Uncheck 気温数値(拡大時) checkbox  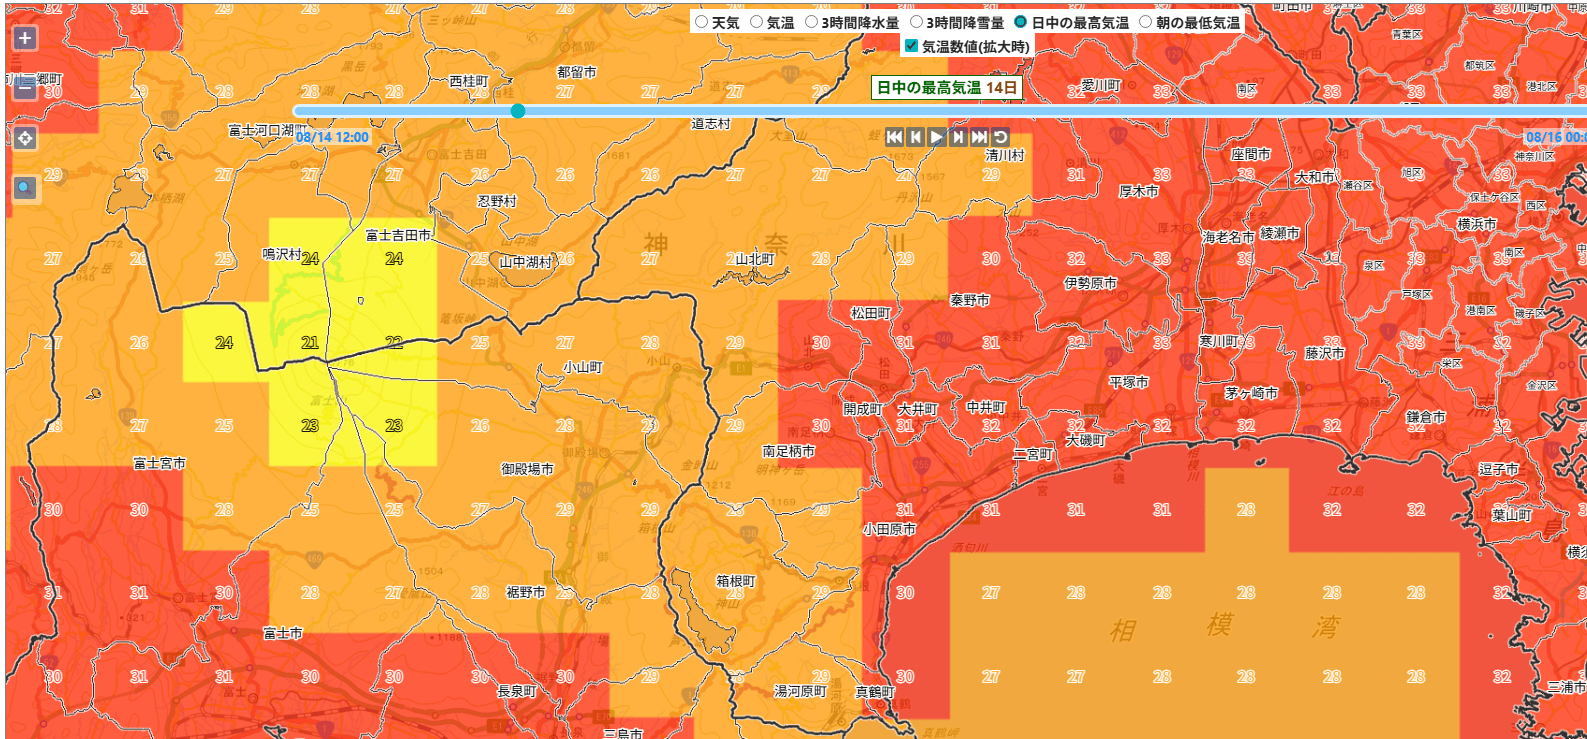coord(911,46)
